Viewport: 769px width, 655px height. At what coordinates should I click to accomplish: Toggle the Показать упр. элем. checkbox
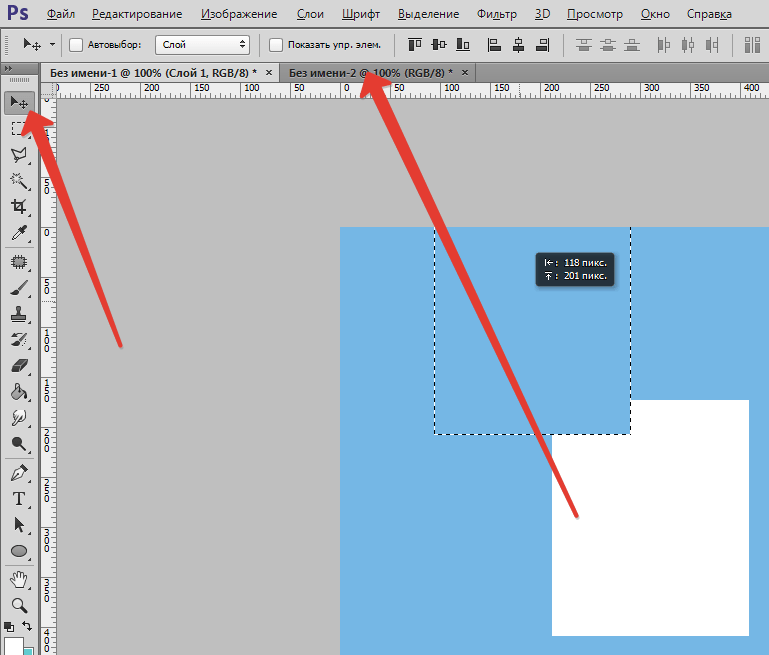click(277, 45)
